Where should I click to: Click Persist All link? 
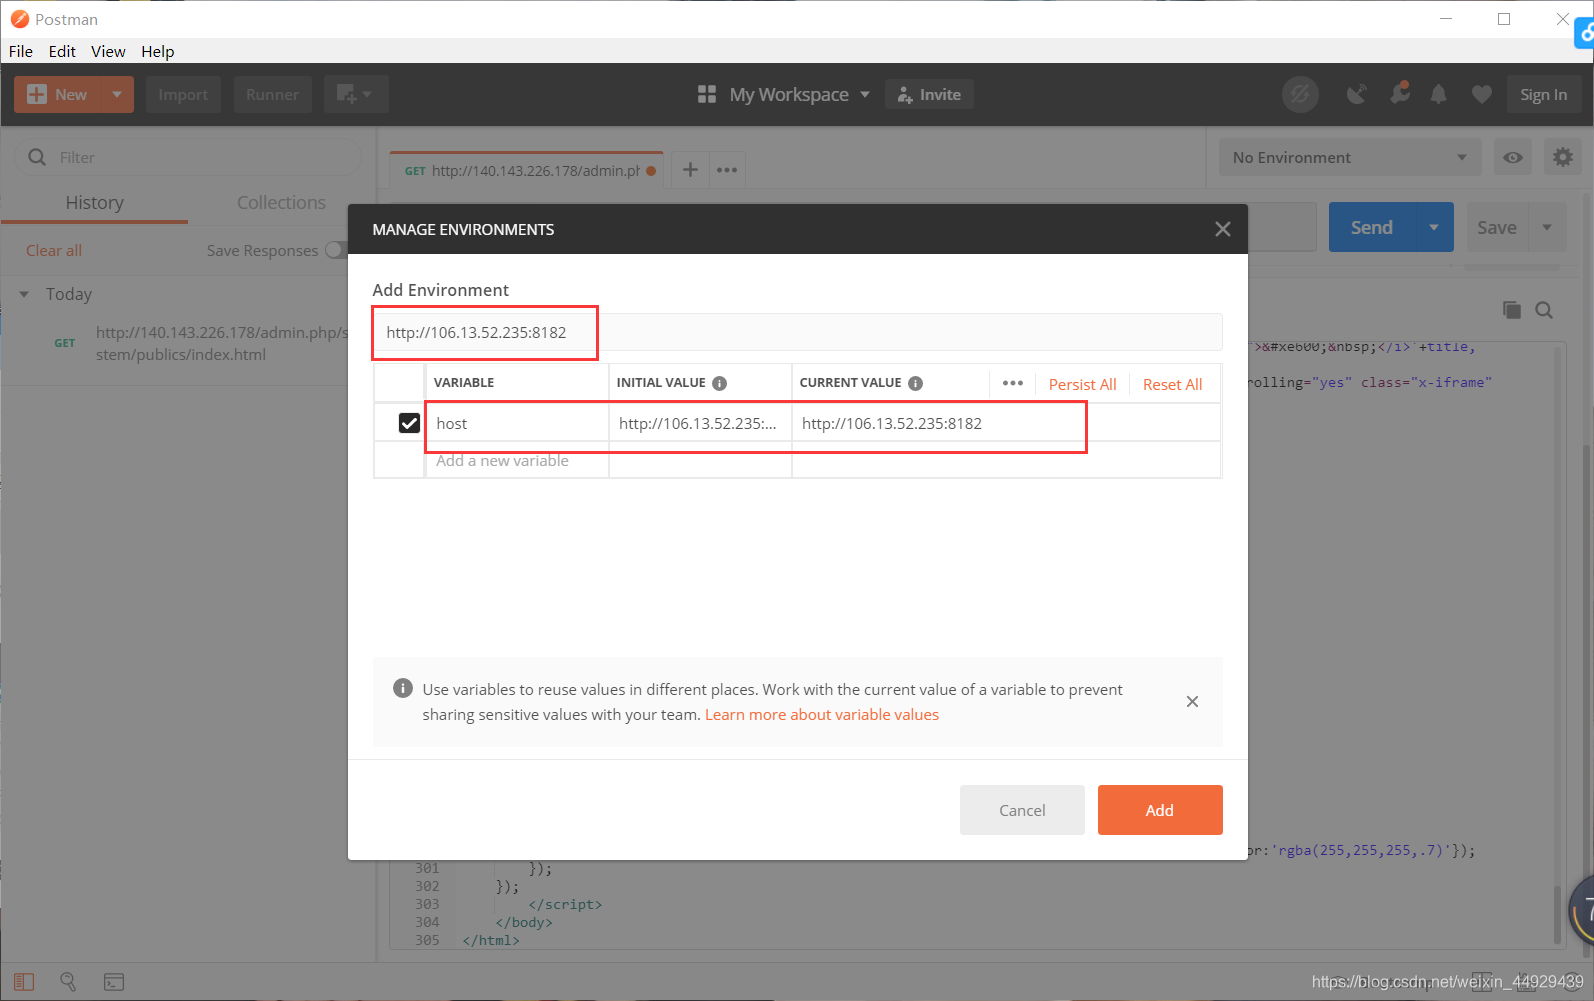1082,384
